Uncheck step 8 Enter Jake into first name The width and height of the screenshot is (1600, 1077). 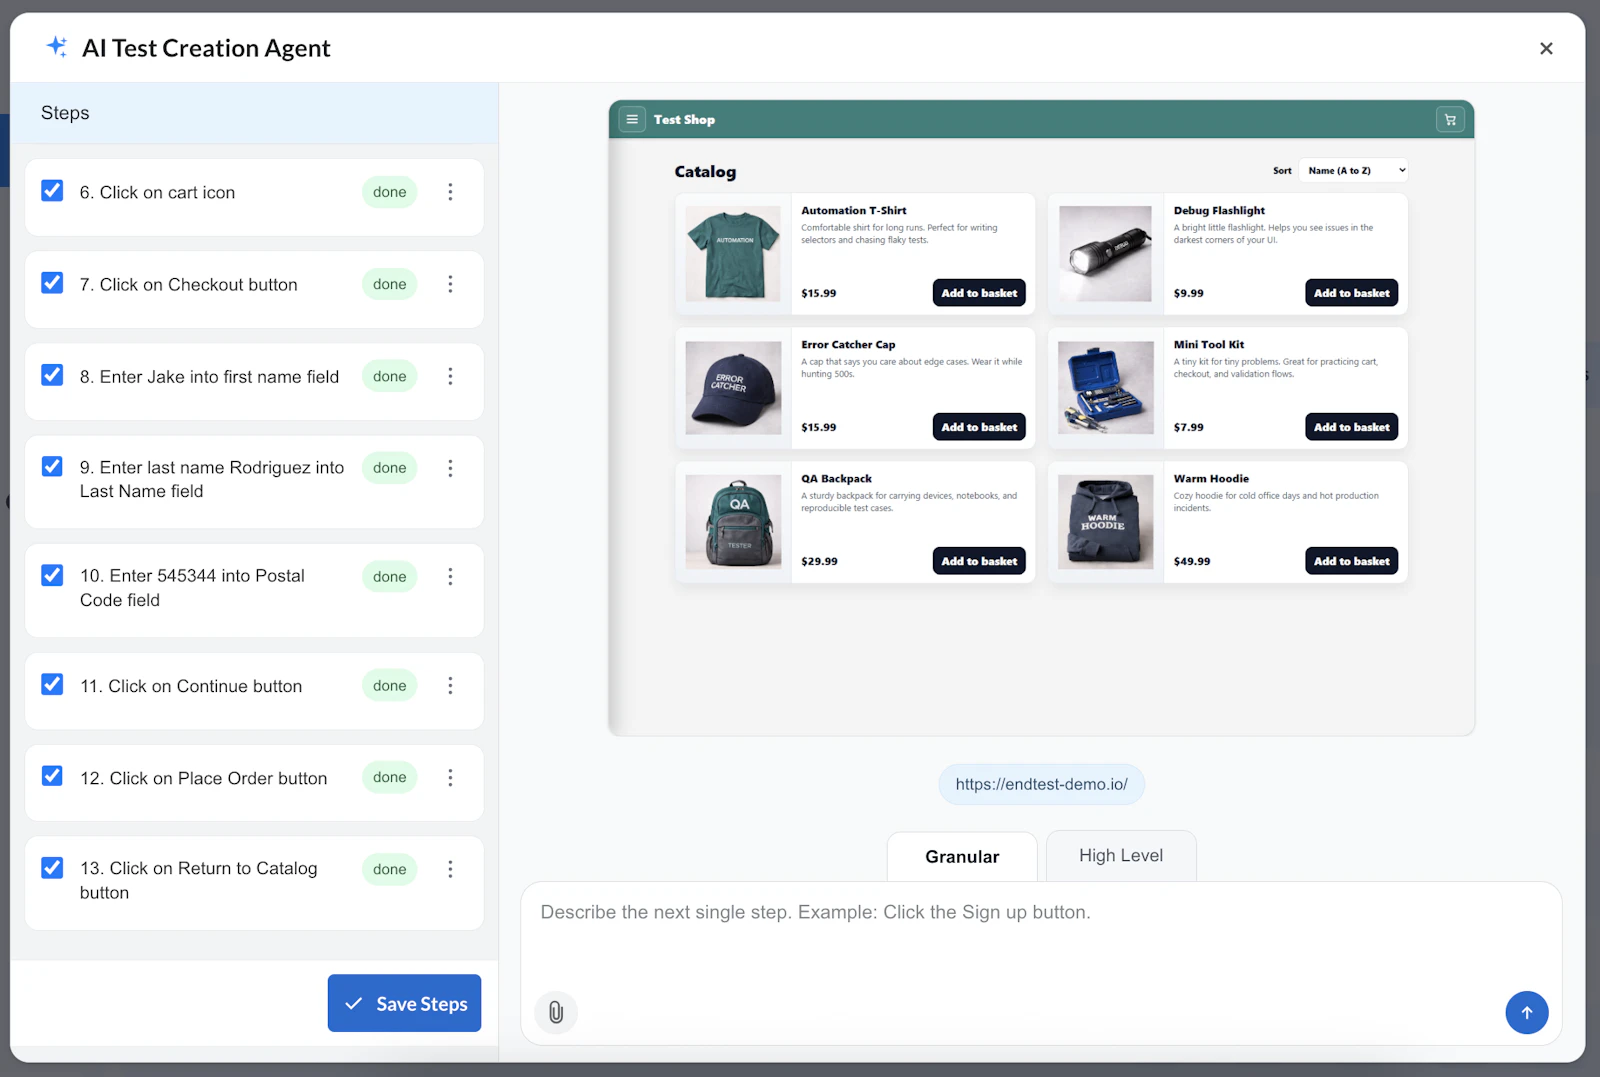(52, 374)
